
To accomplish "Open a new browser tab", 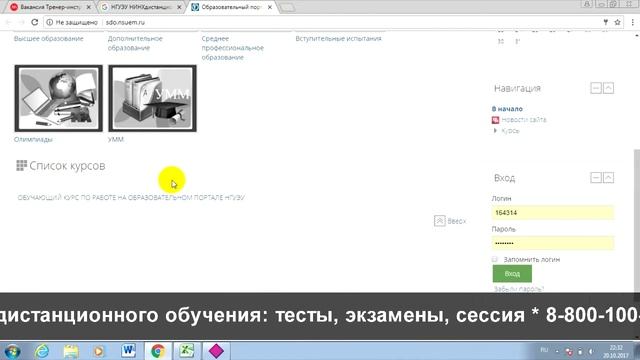I will (287, 7).
